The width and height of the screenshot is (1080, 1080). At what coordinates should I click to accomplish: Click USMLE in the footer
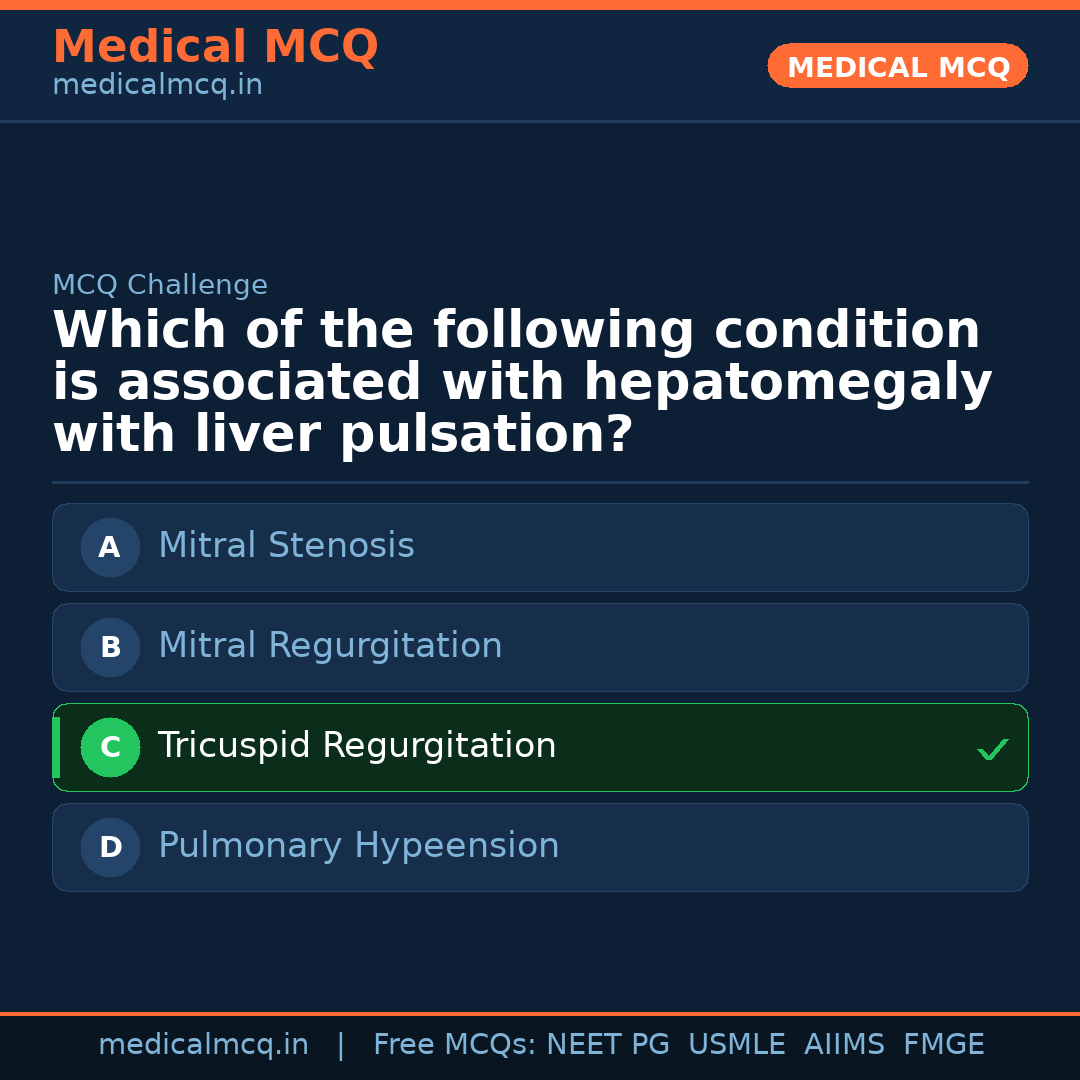pos(736,1045)
